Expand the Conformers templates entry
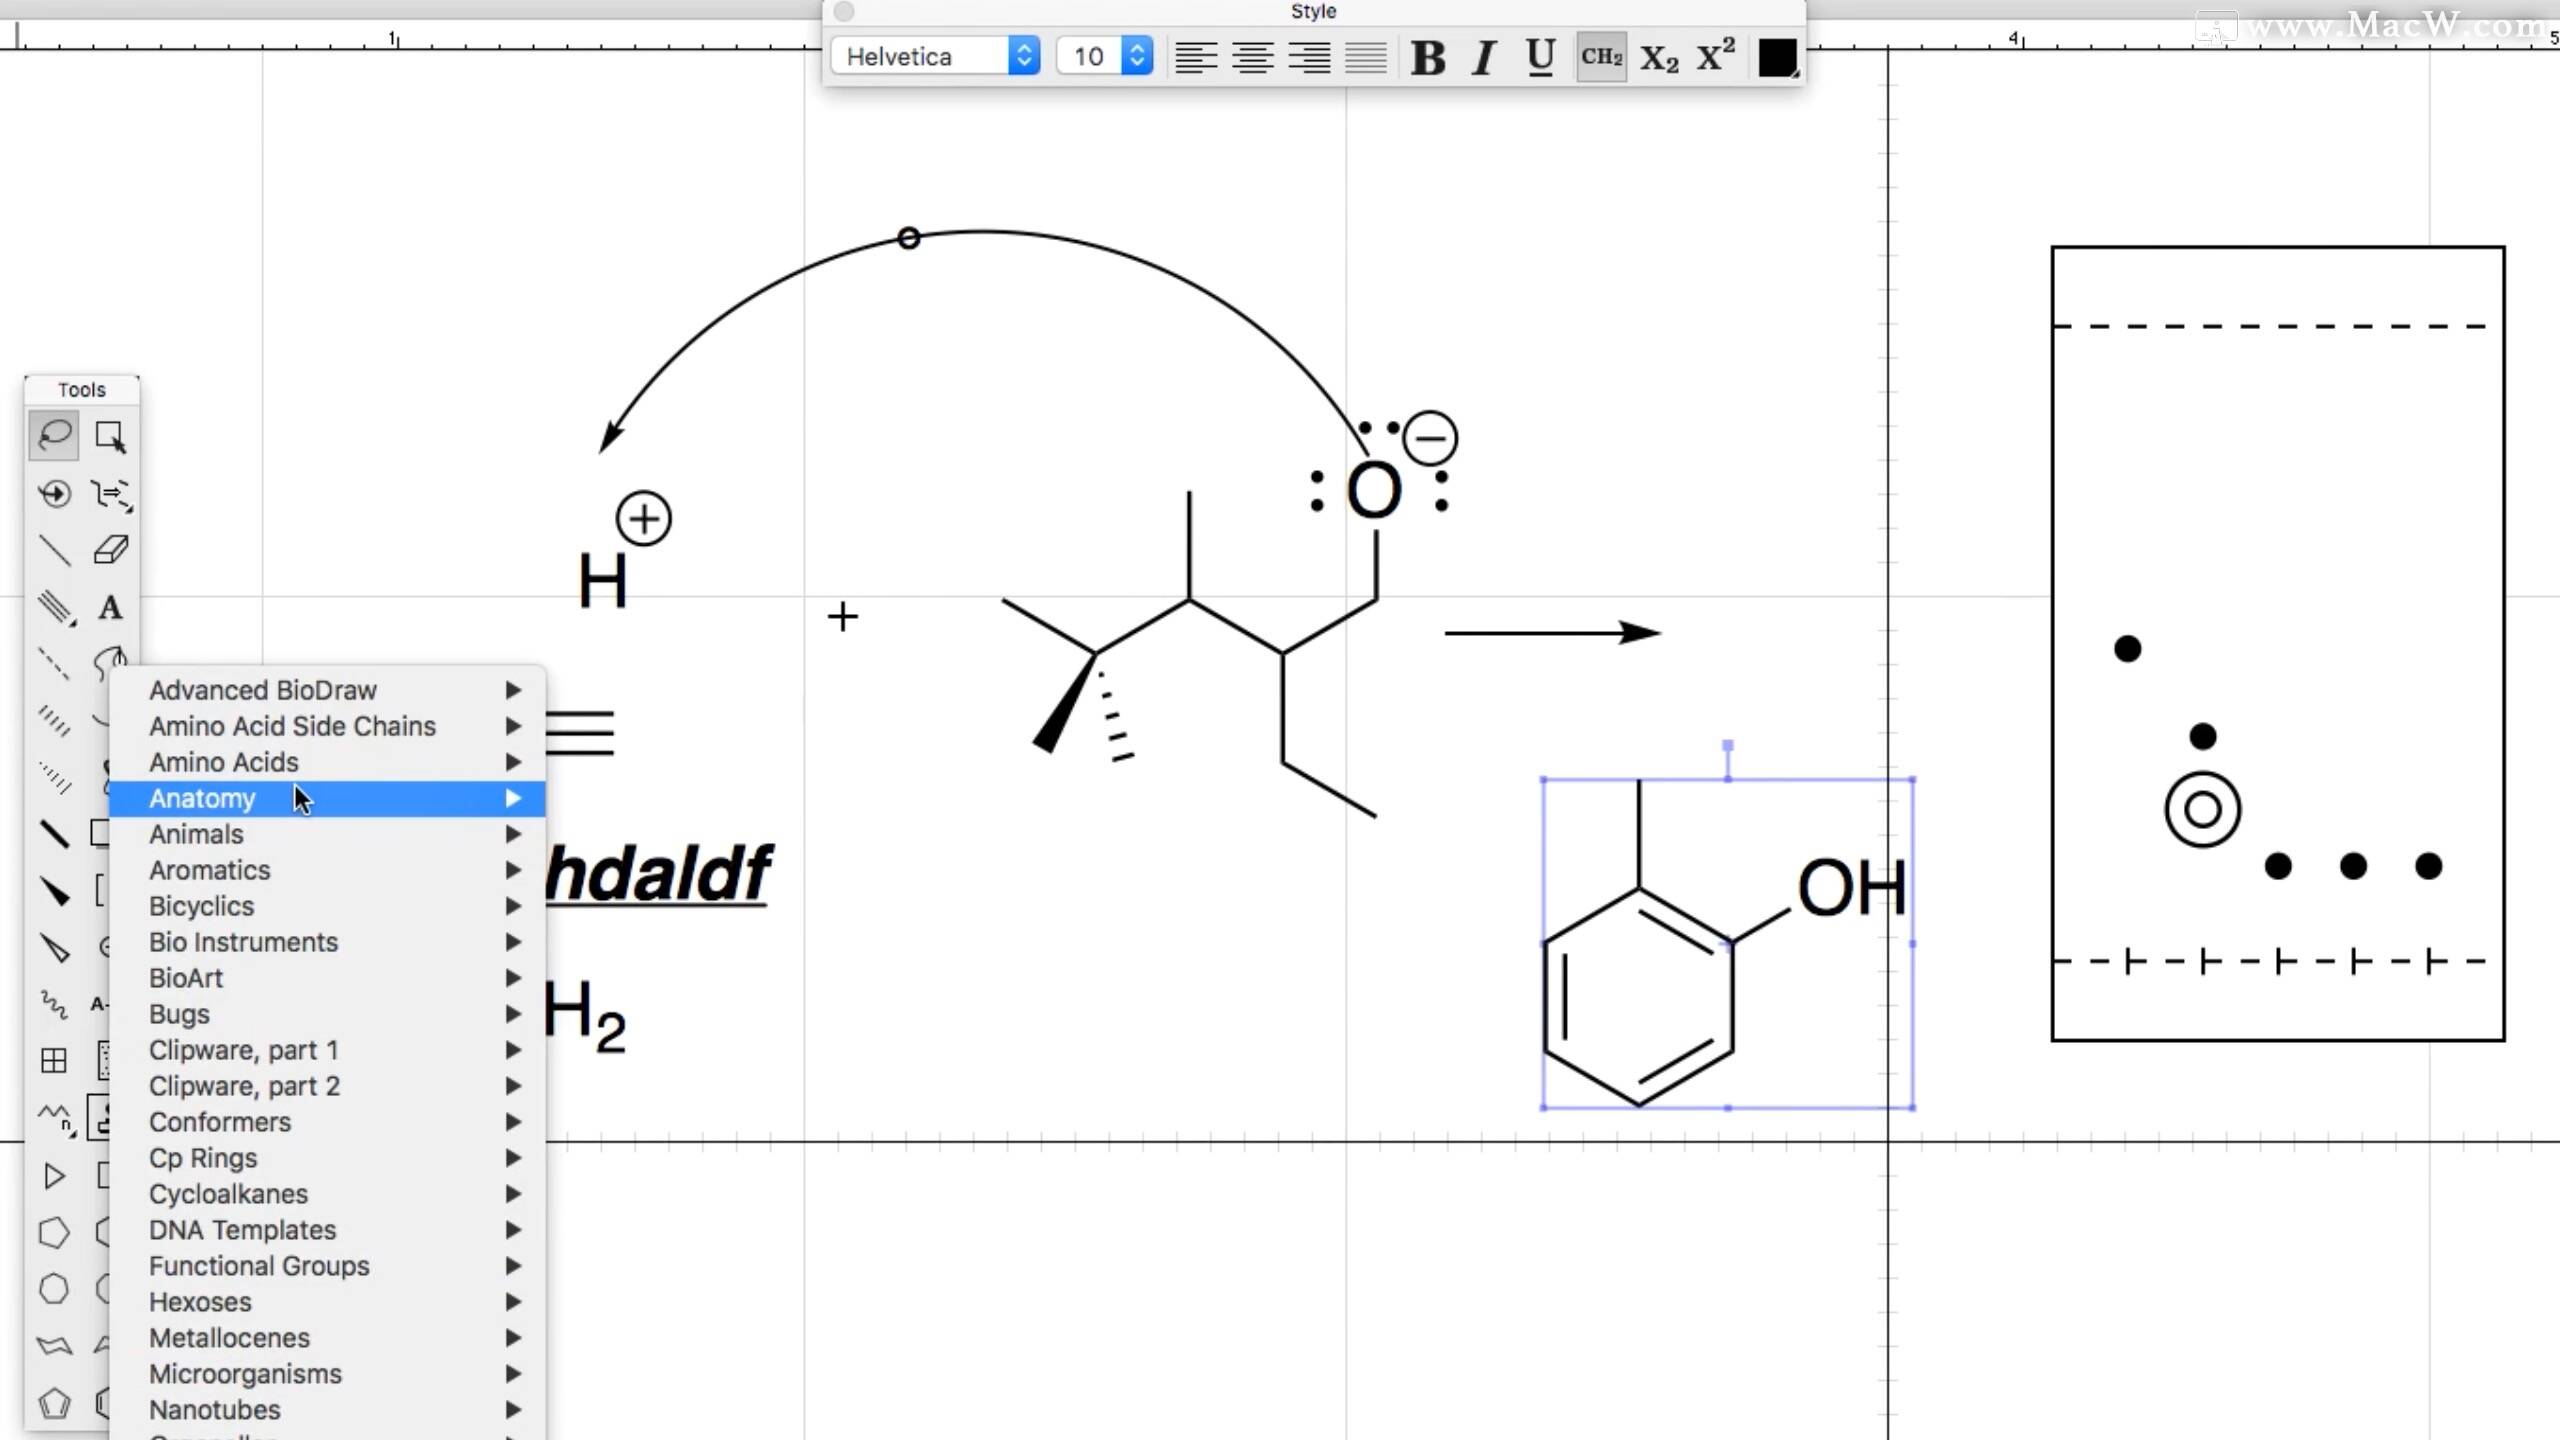This screenshot has width=2560, height=1440. coord(327,1122)
